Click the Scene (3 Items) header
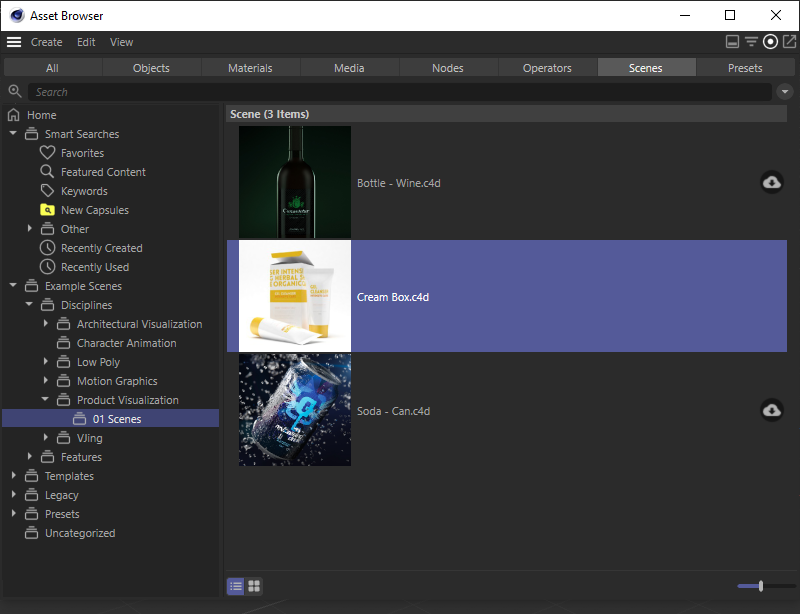This screenshot has width=800, height=614. [507, 114]
